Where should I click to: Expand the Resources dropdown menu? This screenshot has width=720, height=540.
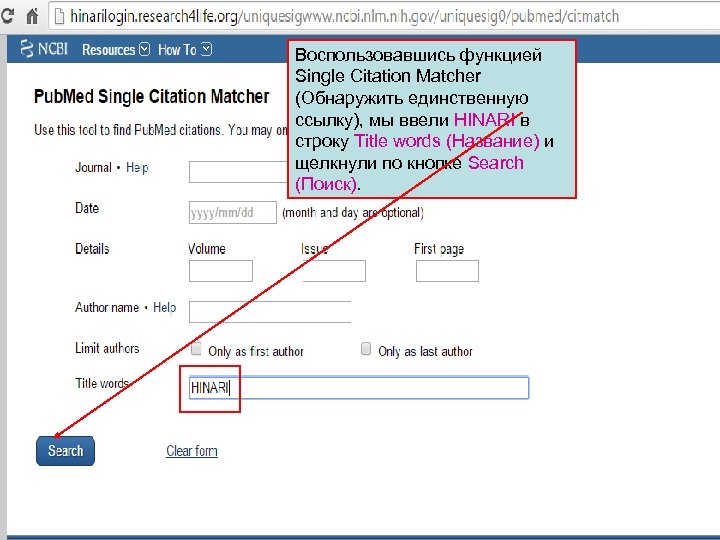pyautogui.click(x=116, y=50)
